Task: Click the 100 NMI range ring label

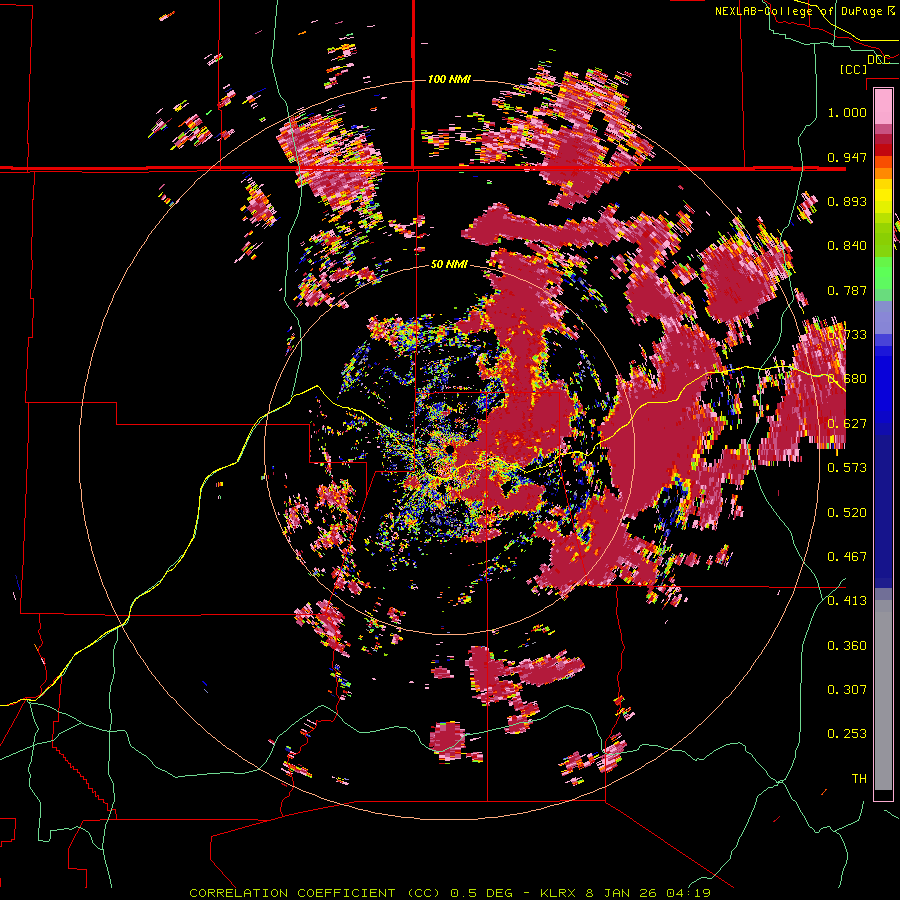Action: coord(449,79)
